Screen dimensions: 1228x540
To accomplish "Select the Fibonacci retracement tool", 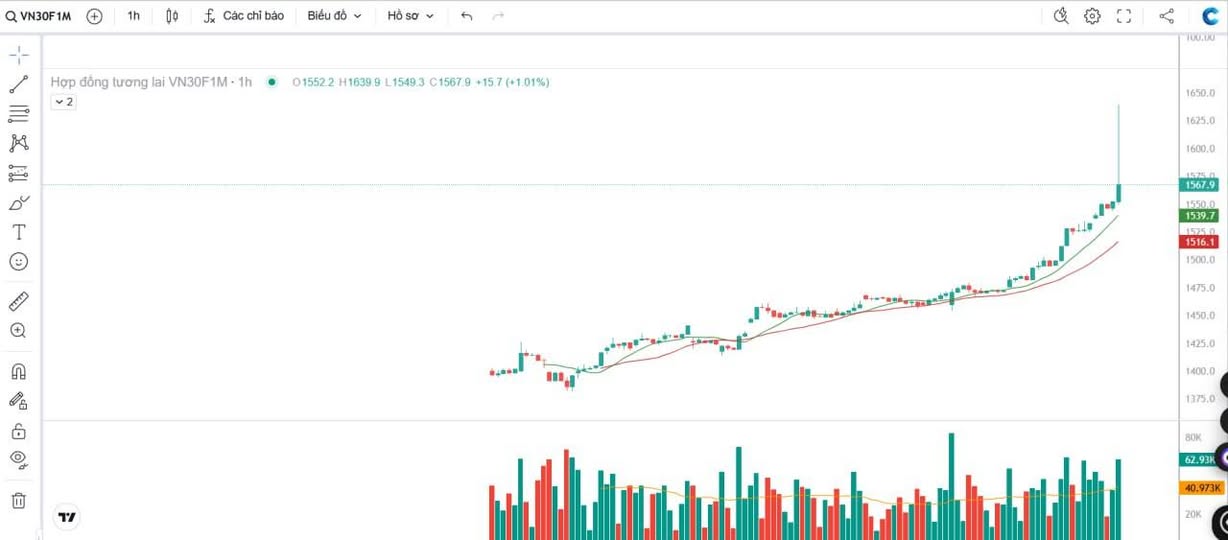I will 18,114.
